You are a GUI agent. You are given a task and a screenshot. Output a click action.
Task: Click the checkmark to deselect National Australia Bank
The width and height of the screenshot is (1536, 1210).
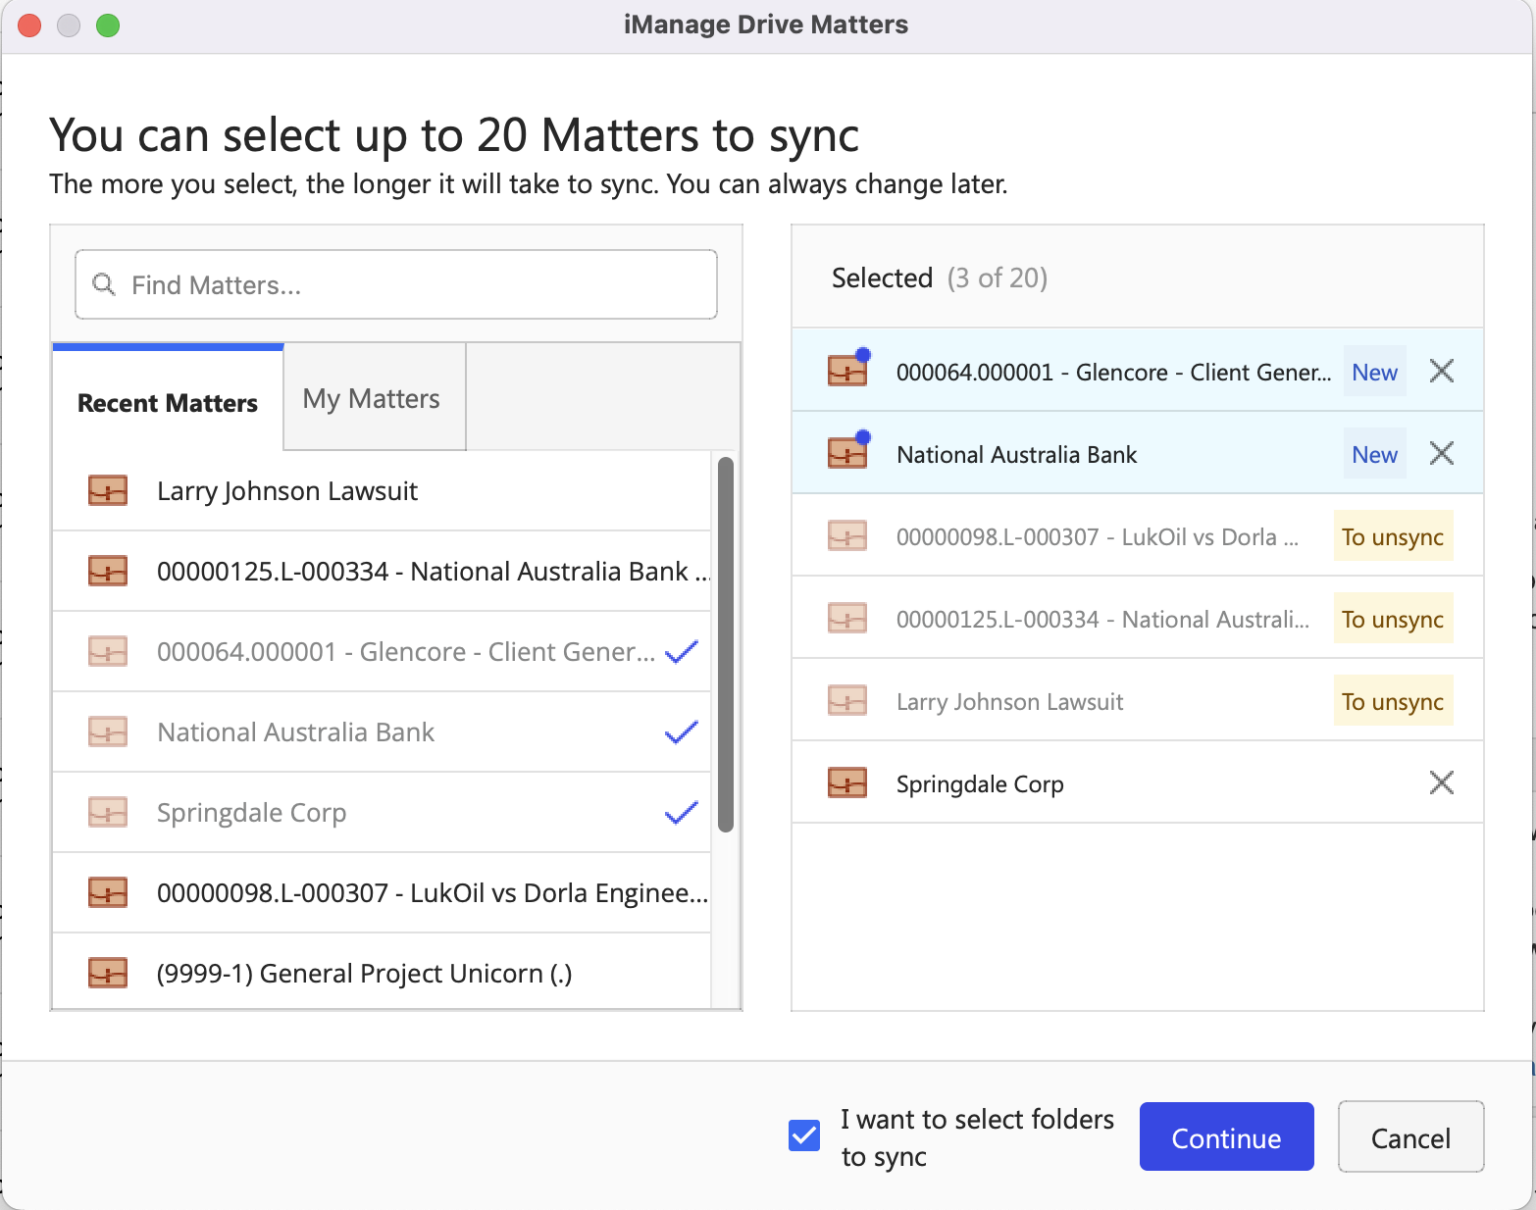(680, 731)
